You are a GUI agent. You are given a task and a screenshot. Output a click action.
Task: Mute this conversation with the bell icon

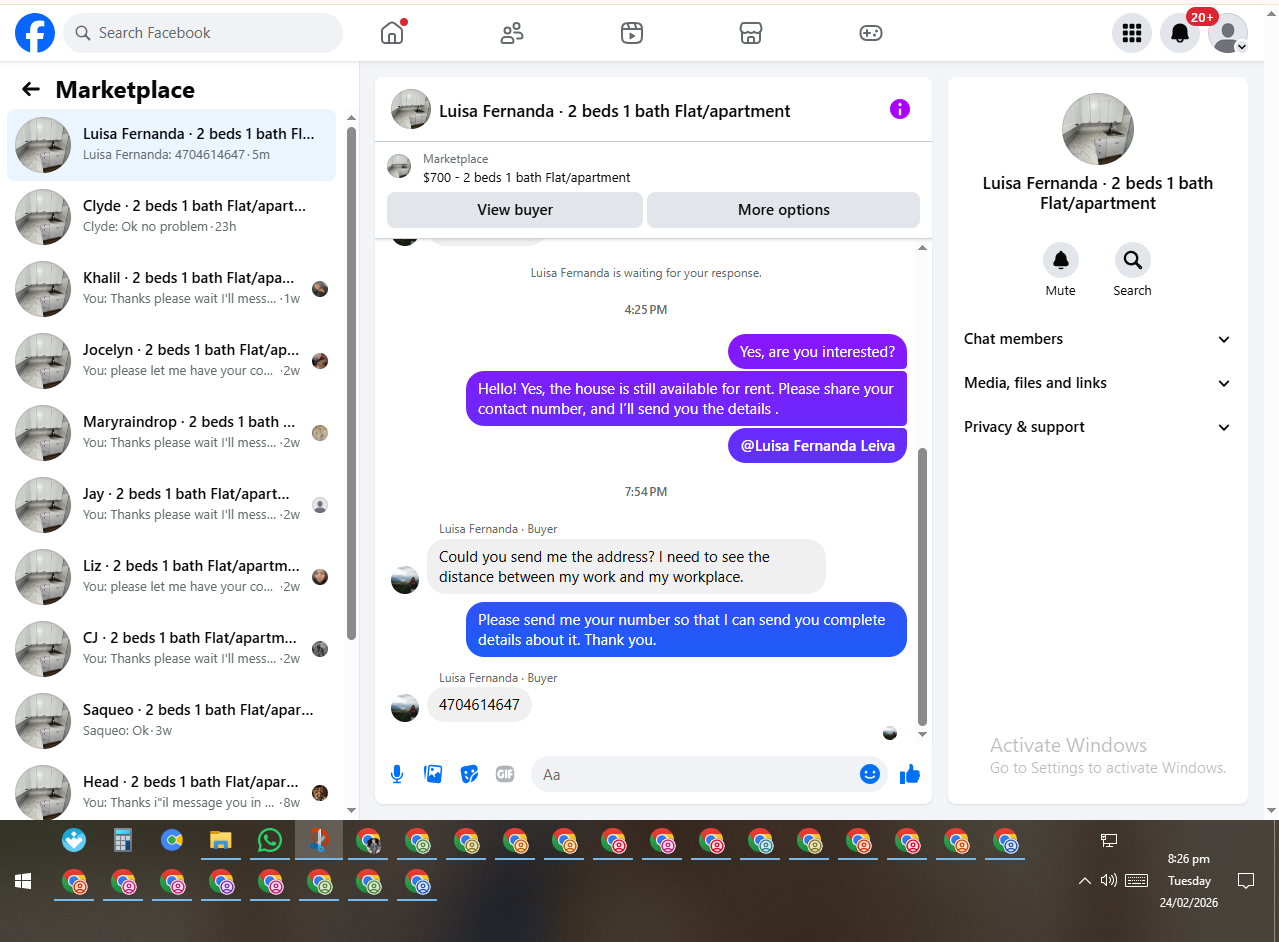point(1061,260)
